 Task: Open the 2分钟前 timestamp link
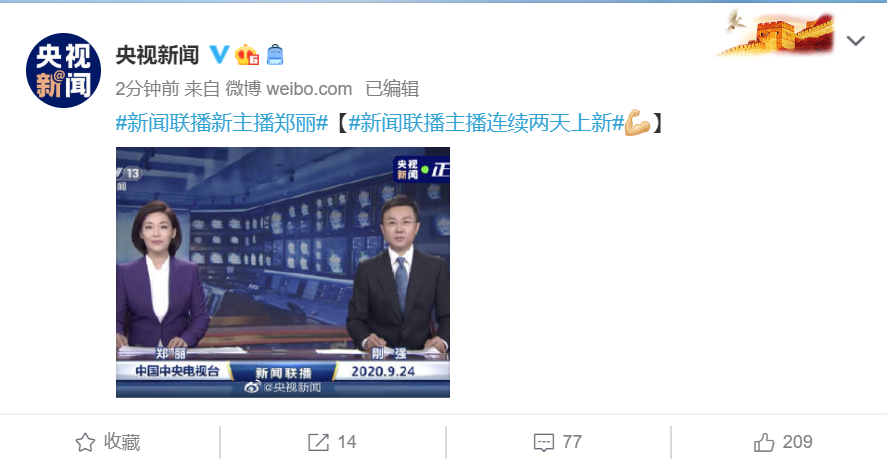(147, 89)
